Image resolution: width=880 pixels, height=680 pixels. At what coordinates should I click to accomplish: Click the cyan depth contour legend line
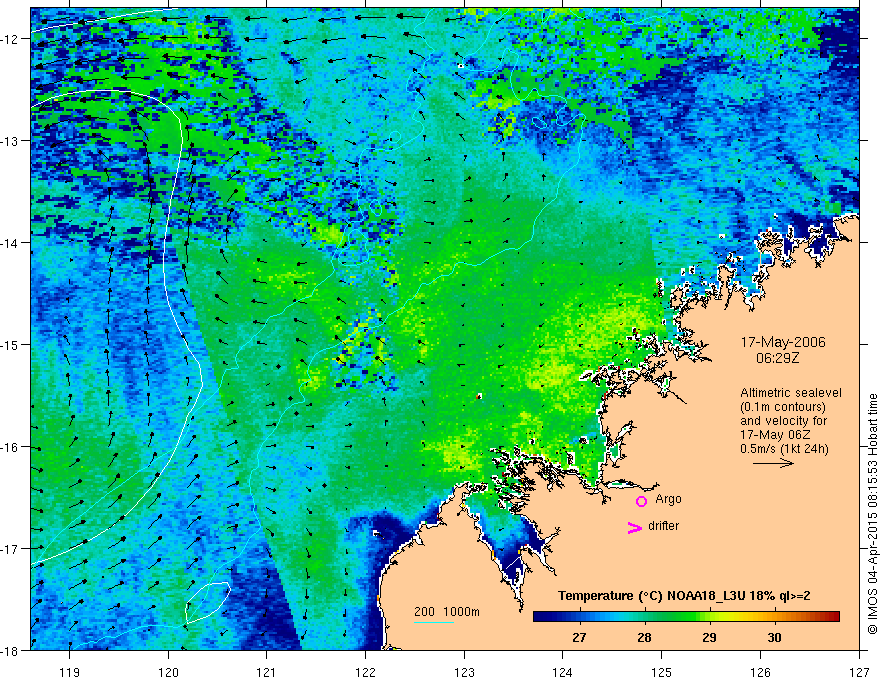point(434,622)
